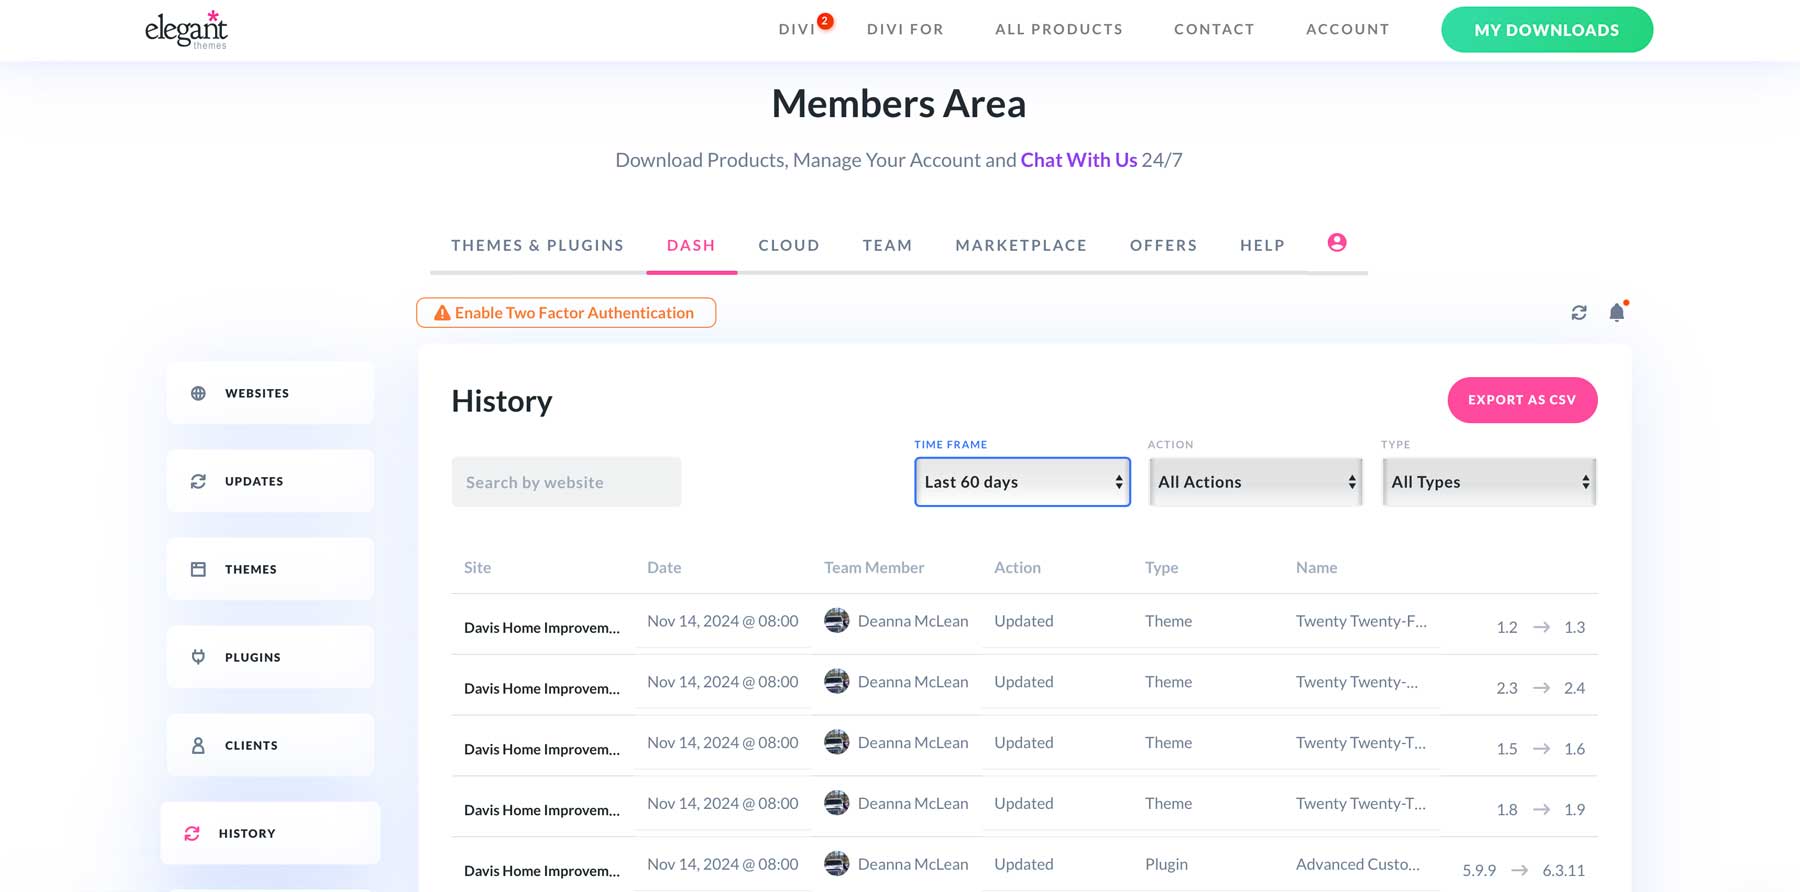
Task: Switch to Themes & Plugins tab
Action: point(537,245)
